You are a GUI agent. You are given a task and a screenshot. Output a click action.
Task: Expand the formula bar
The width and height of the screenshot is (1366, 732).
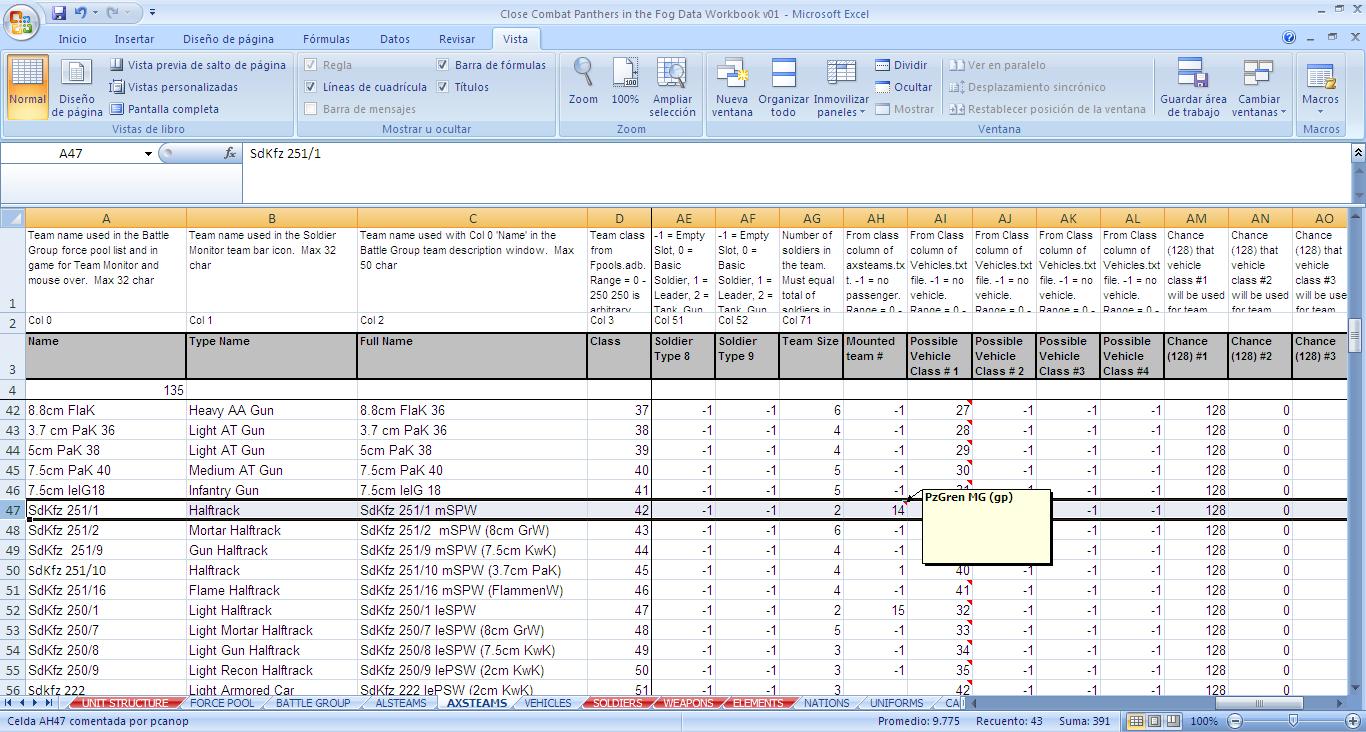[x=1357, y=153]
